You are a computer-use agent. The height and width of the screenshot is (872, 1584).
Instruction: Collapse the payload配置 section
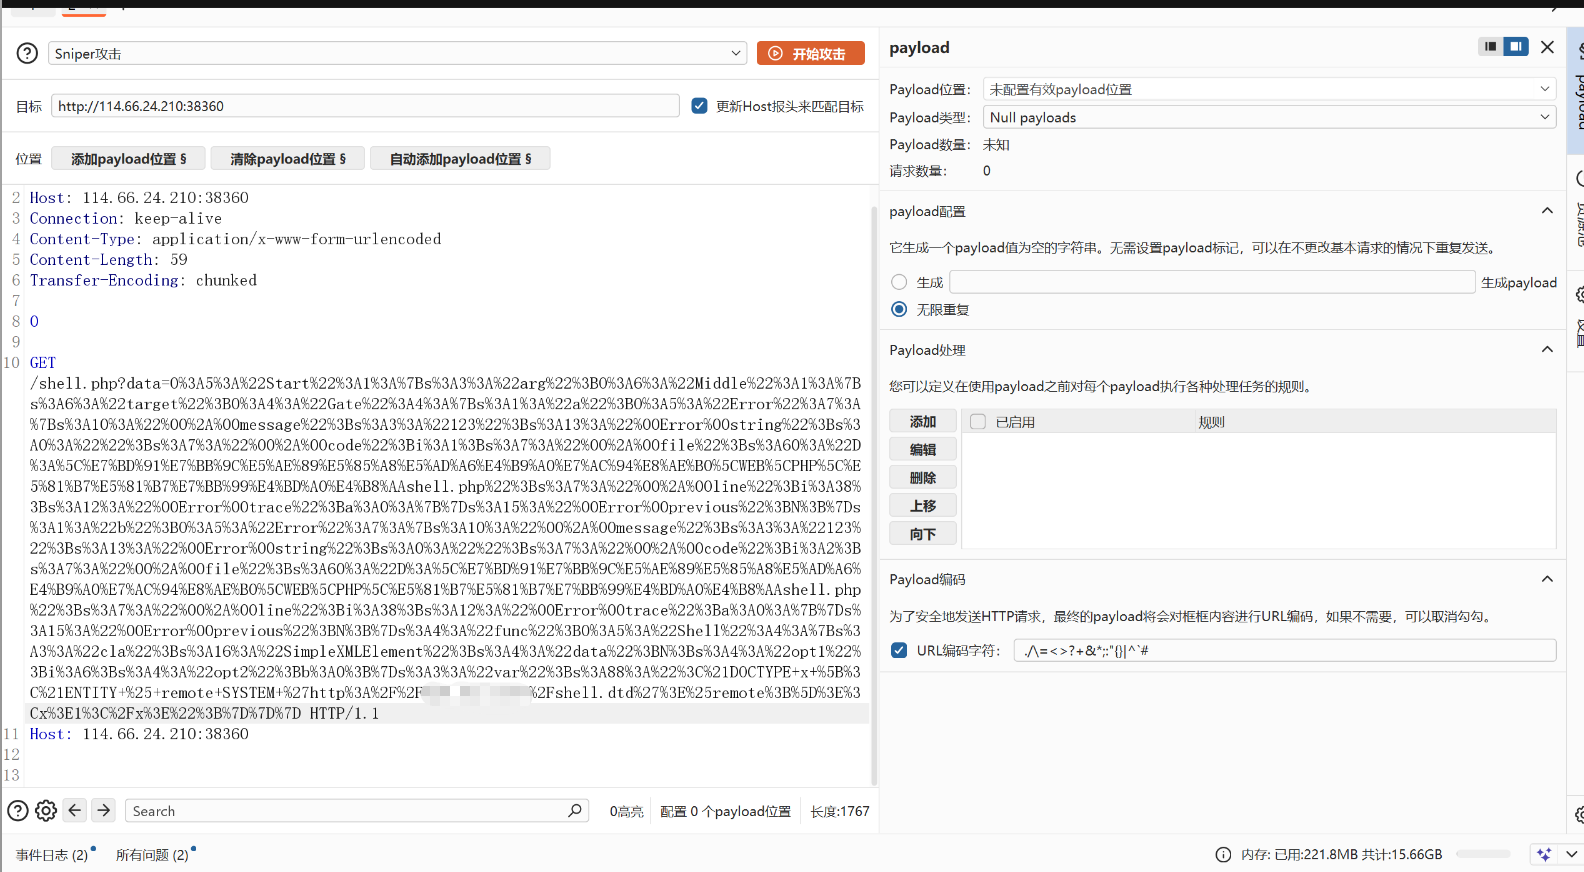pos(1547,211)
